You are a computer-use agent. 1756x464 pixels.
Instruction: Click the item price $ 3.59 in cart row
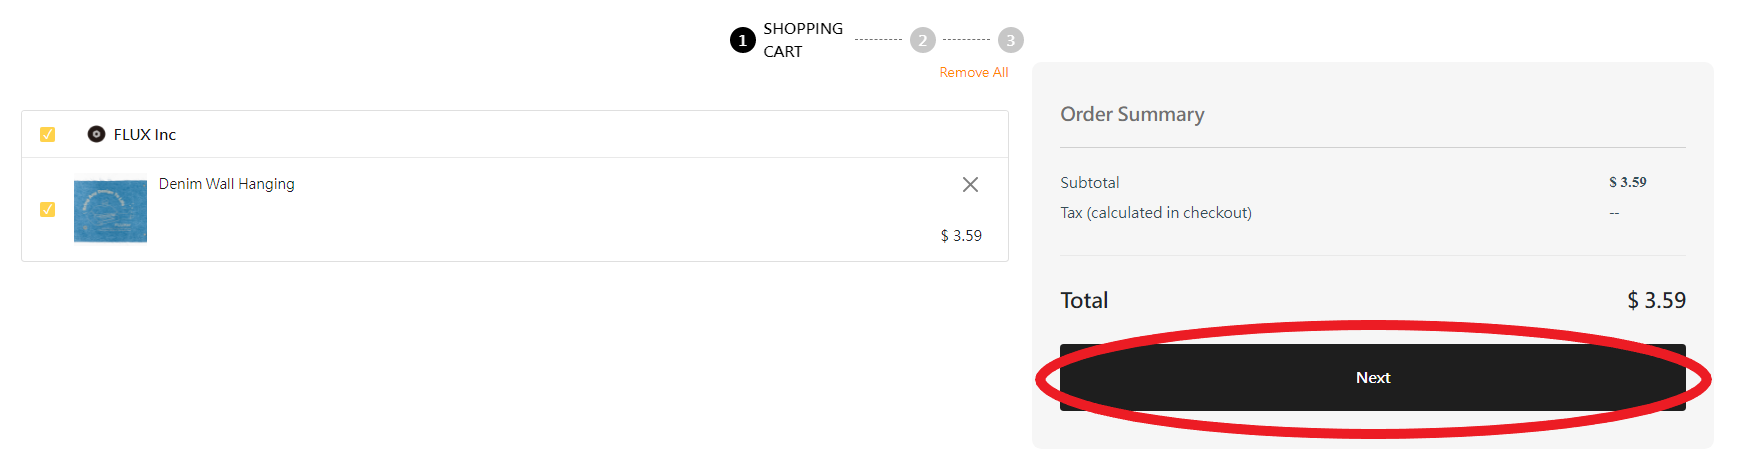click(961, 236)
